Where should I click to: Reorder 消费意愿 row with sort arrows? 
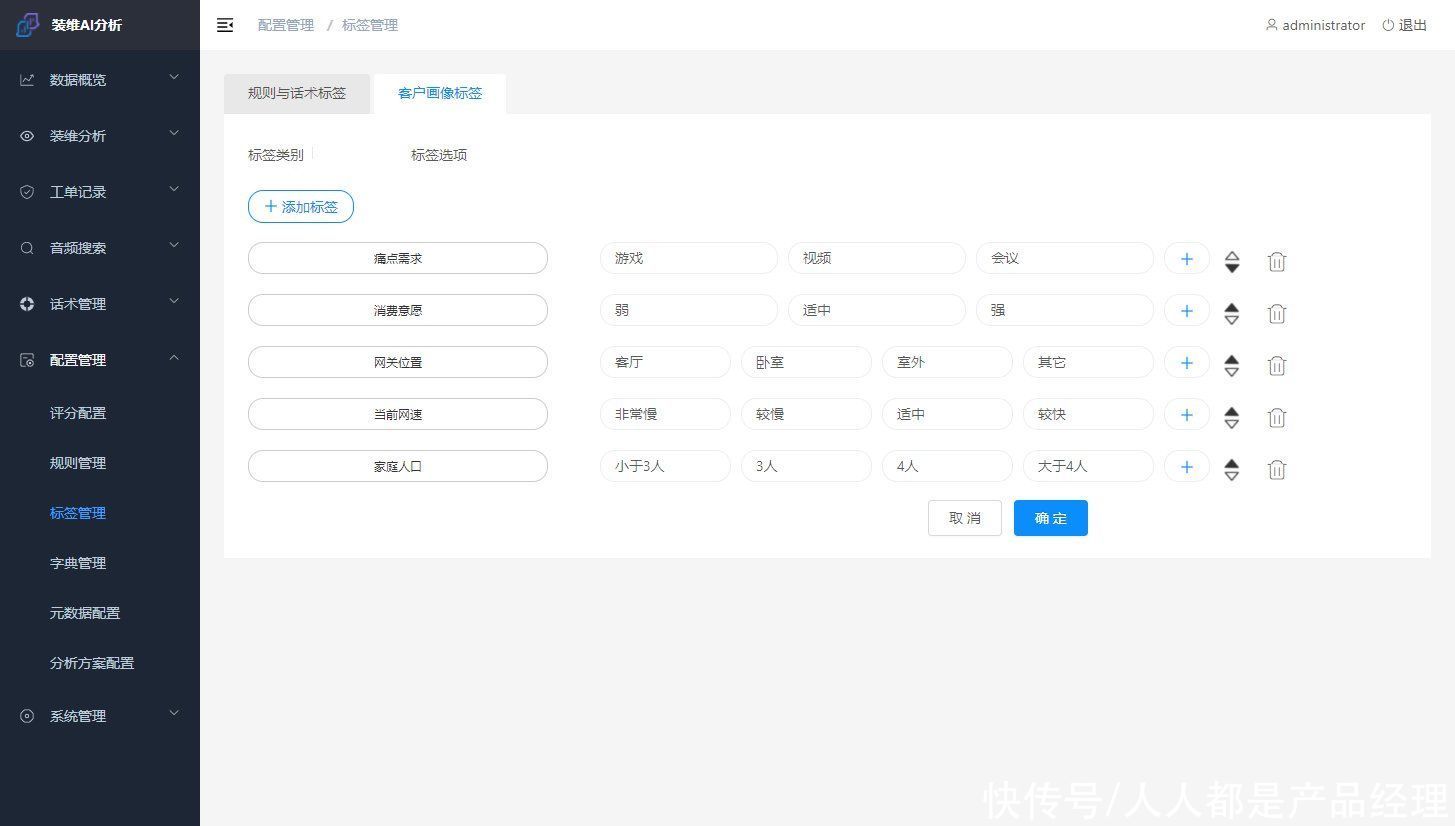pos(1232,313)
